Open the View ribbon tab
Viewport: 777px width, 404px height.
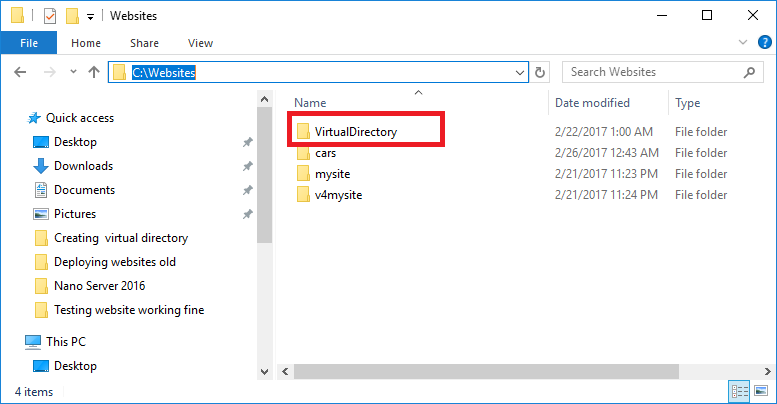(x=200, y=43)
